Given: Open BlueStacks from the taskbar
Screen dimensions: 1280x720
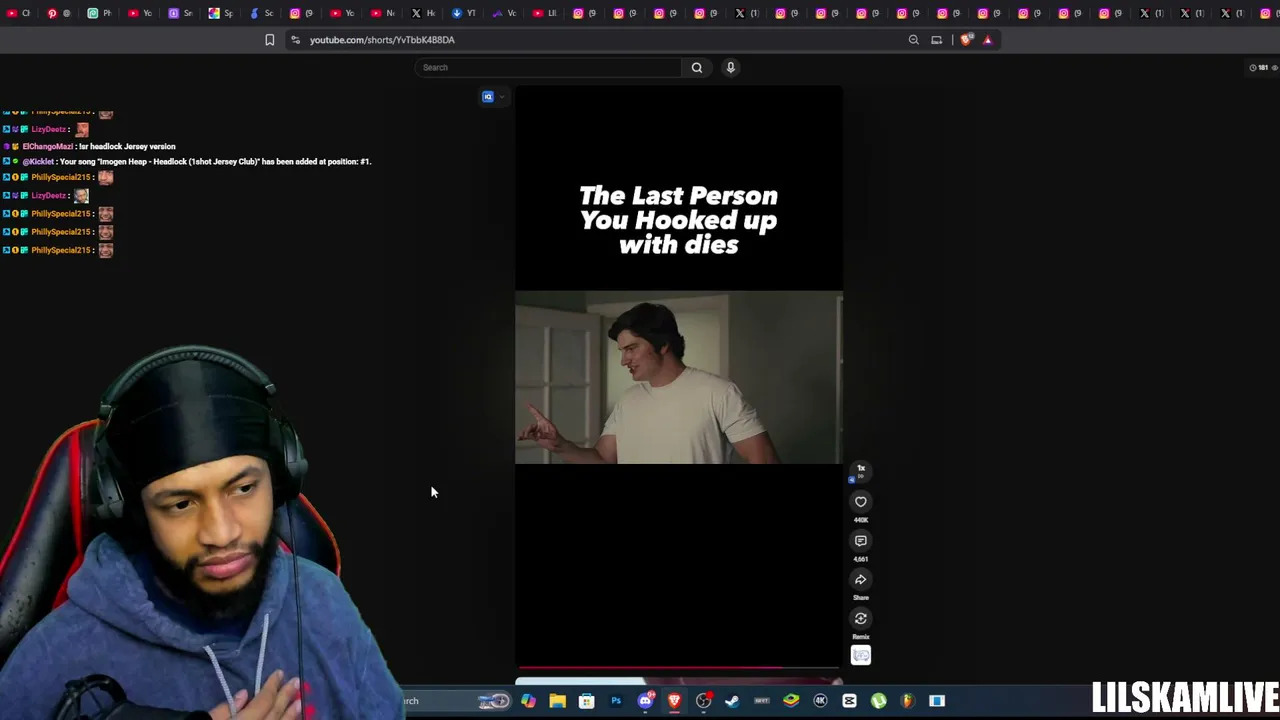Looking at the screenshot, I should pos(791,701).
